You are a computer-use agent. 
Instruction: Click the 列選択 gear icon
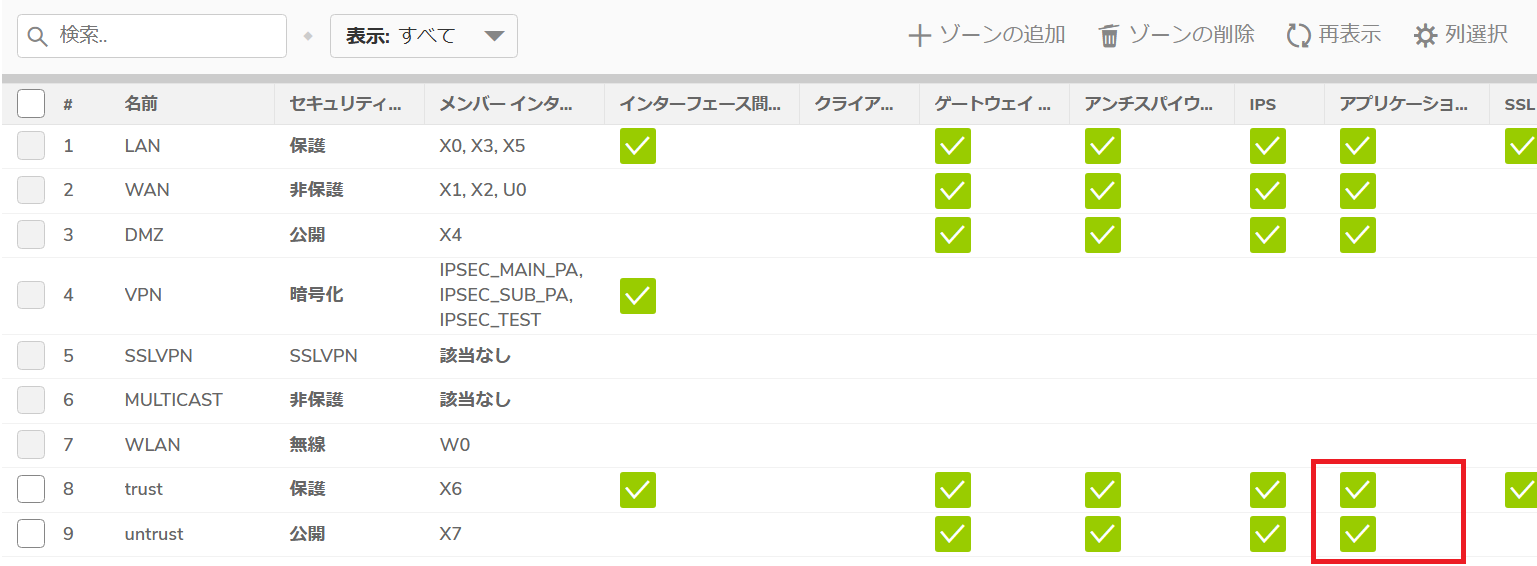[1425, 36]
